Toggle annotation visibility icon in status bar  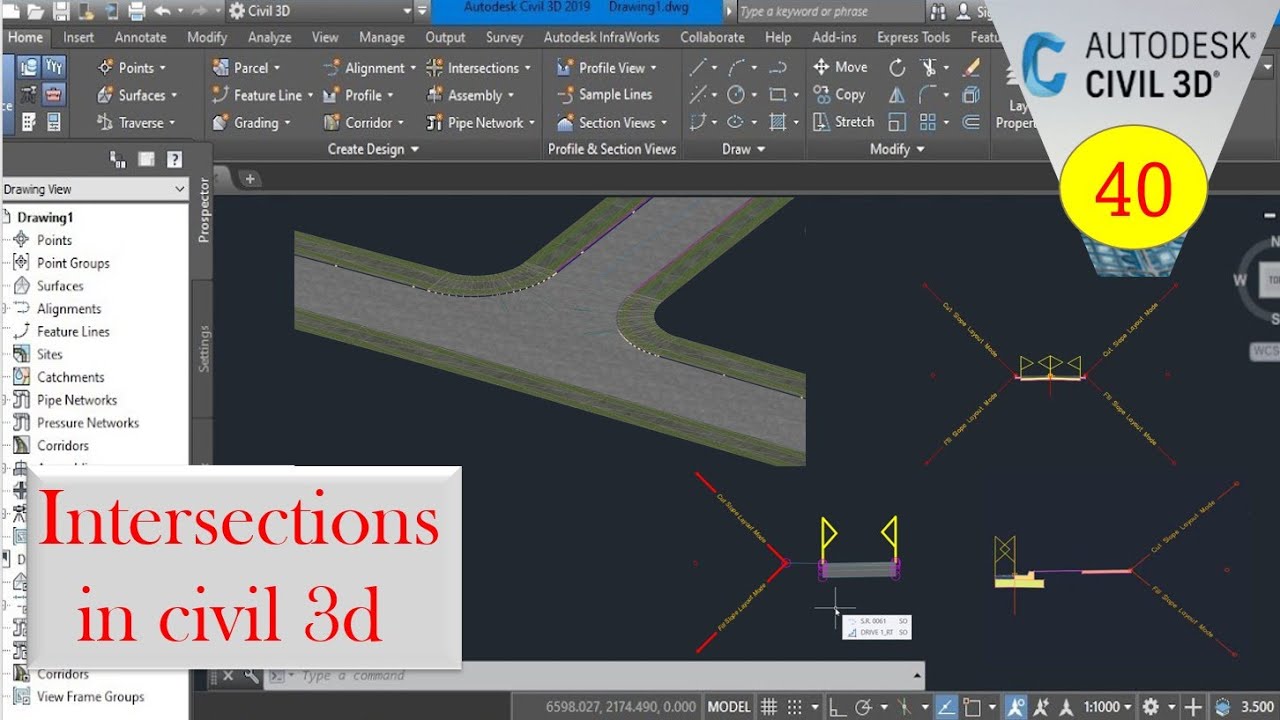1016,706
